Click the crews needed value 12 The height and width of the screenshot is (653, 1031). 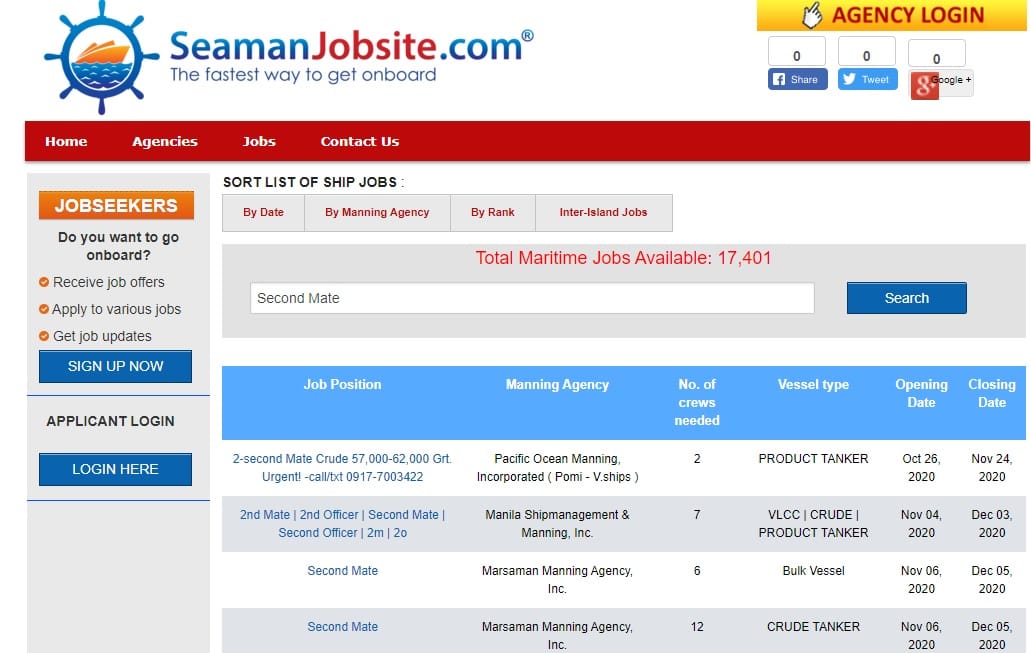697,627
